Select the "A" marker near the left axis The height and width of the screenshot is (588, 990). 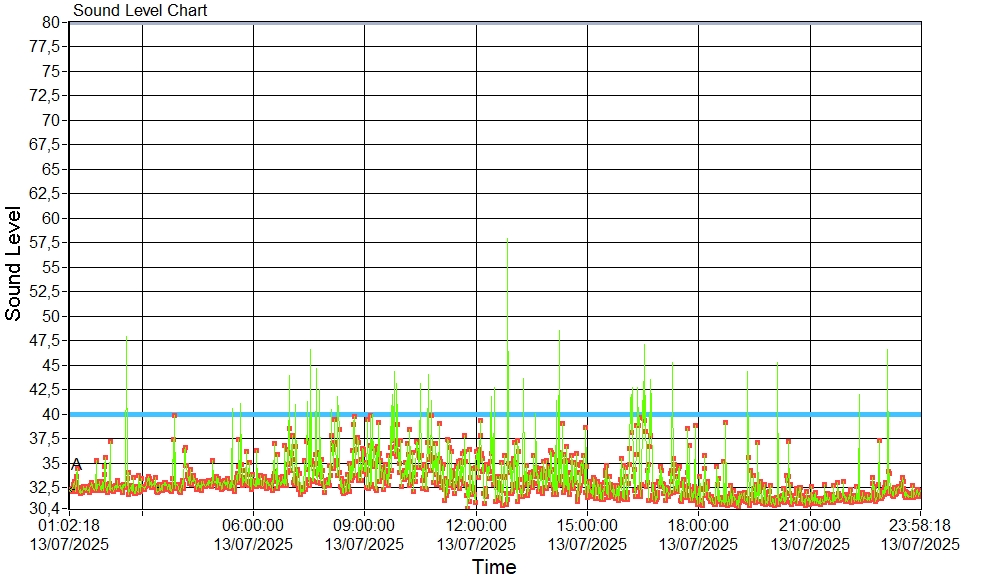pos(77,464)
